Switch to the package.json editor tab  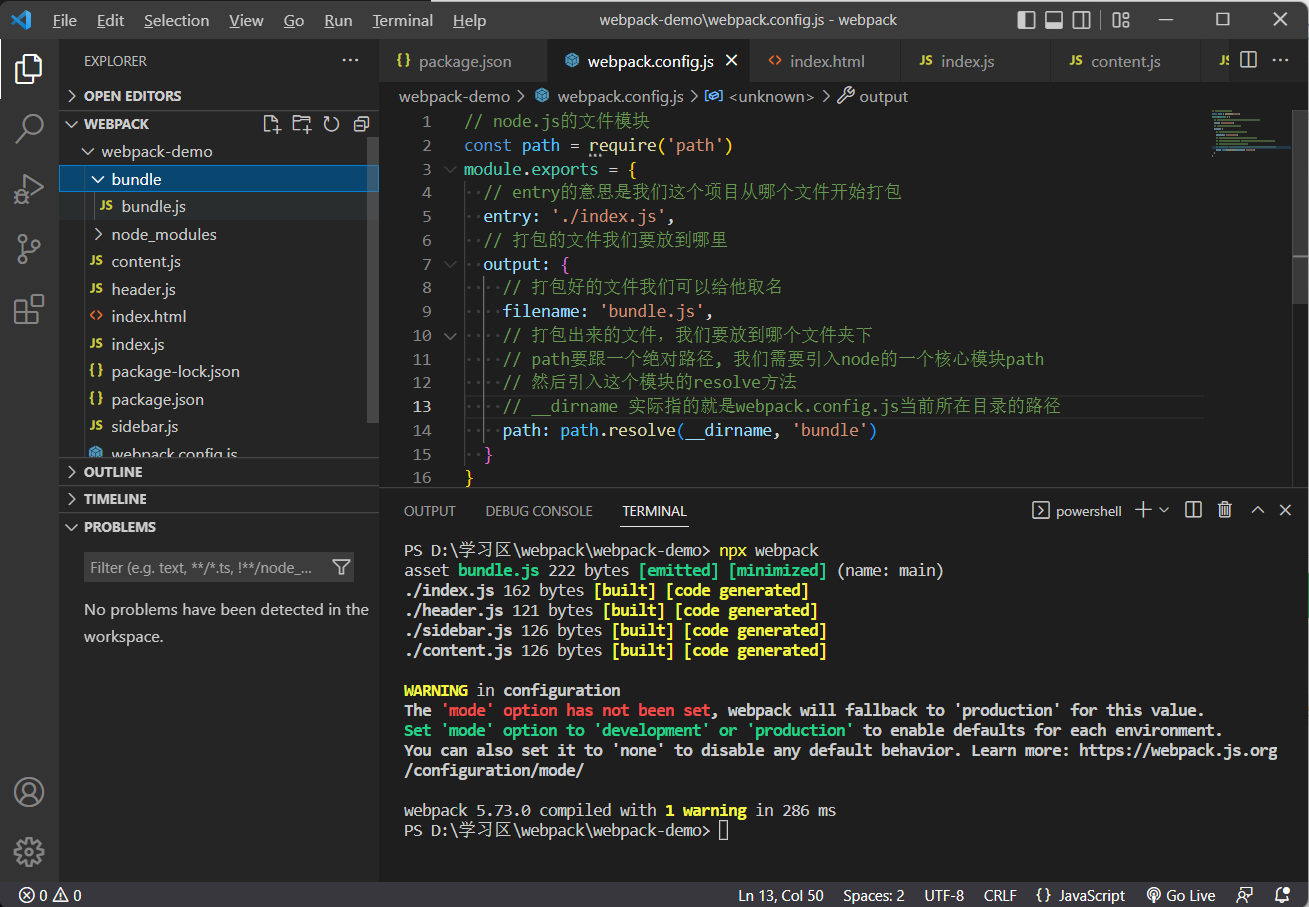coord(464,61)
